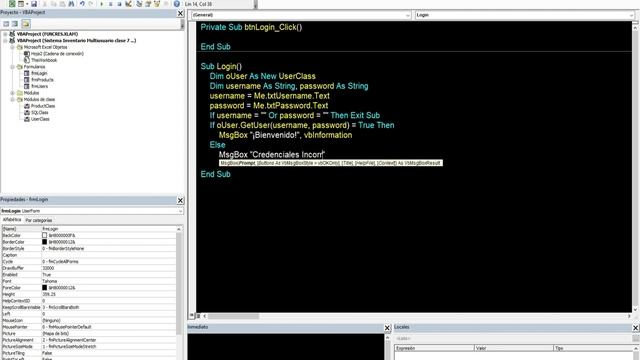Collapse Formularios folder

pos(12,67)
